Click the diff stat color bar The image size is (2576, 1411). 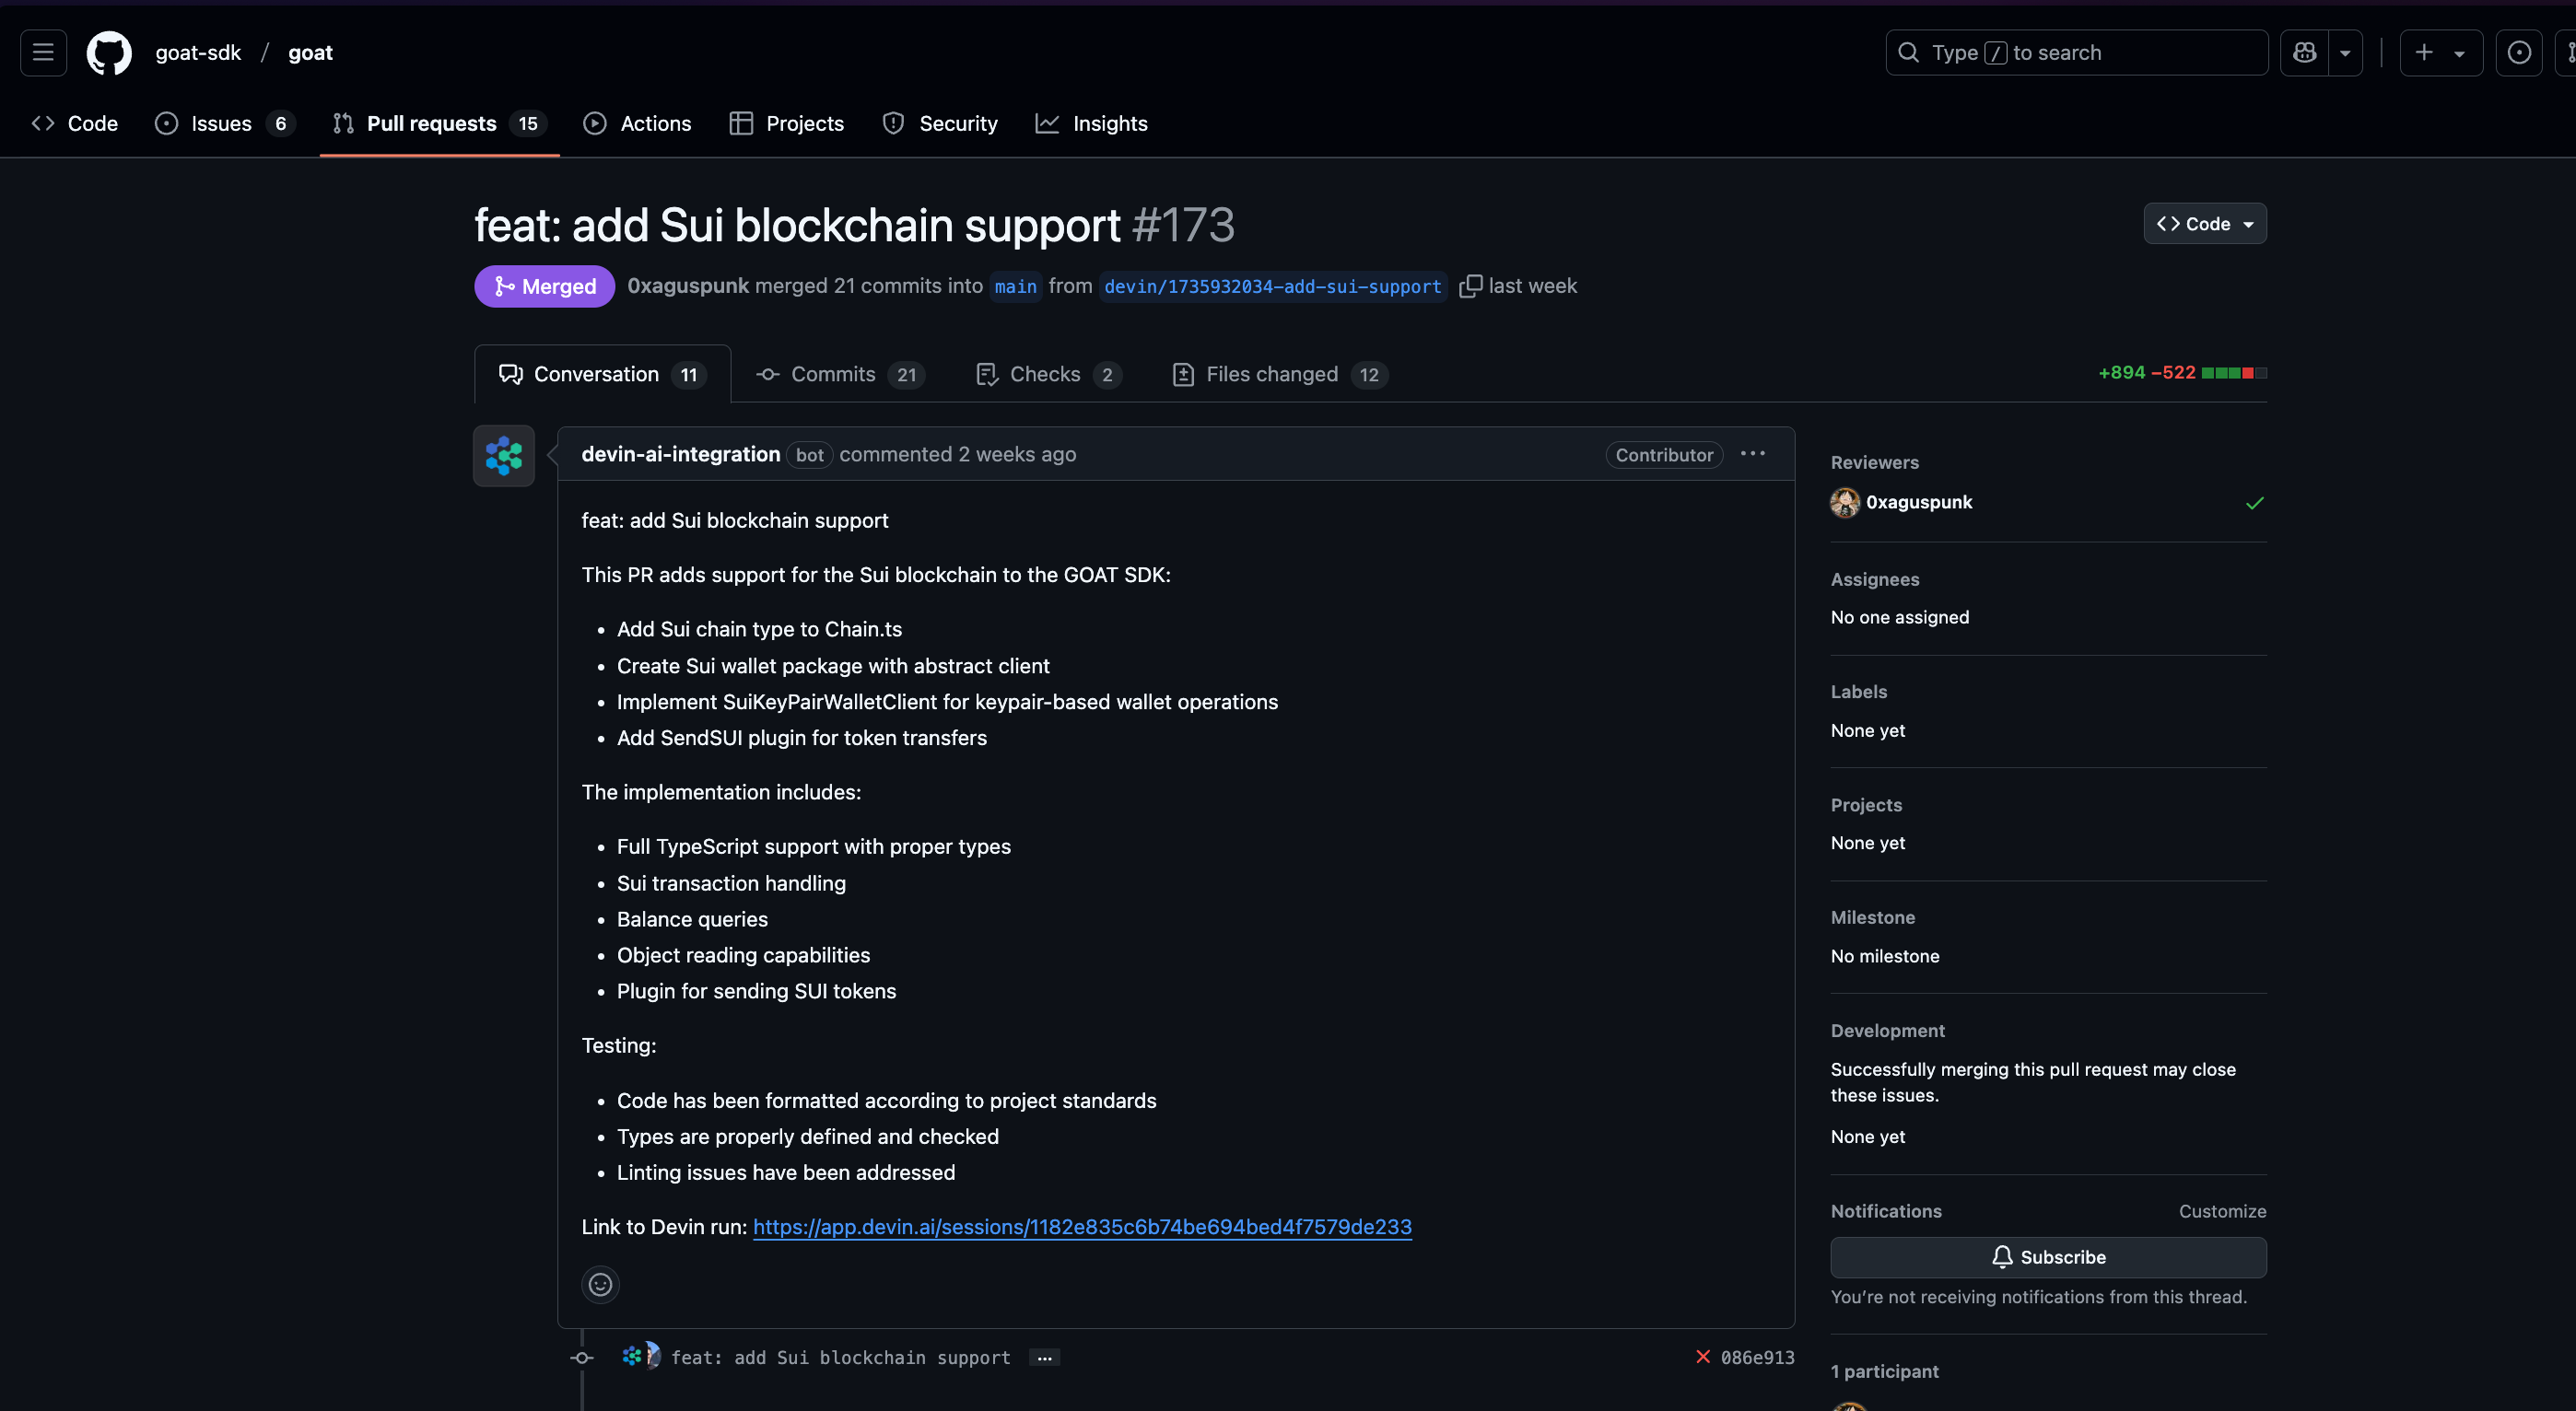[2233, 373]
